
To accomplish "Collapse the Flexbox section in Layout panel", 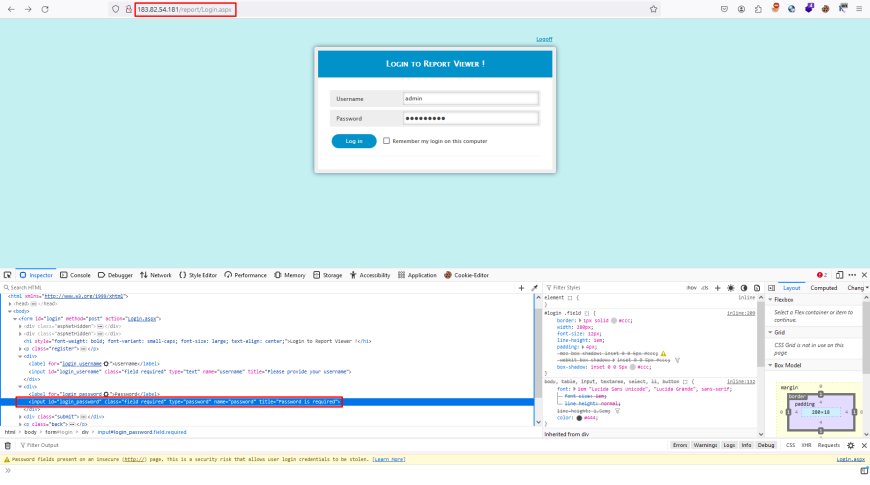I will tap(770, 299).
